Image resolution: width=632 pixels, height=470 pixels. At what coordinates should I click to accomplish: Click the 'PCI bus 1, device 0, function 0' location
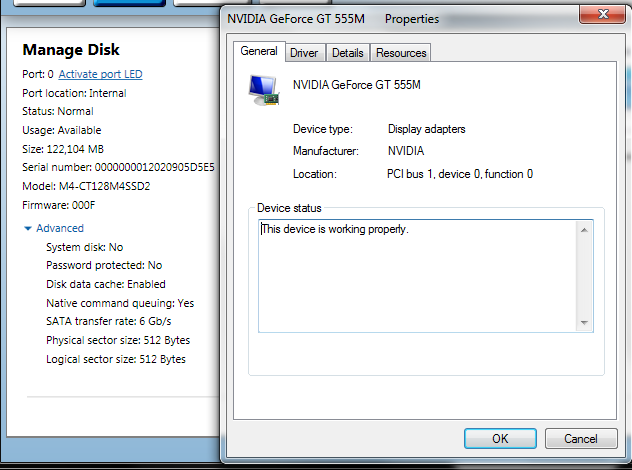tap(460, 174)
